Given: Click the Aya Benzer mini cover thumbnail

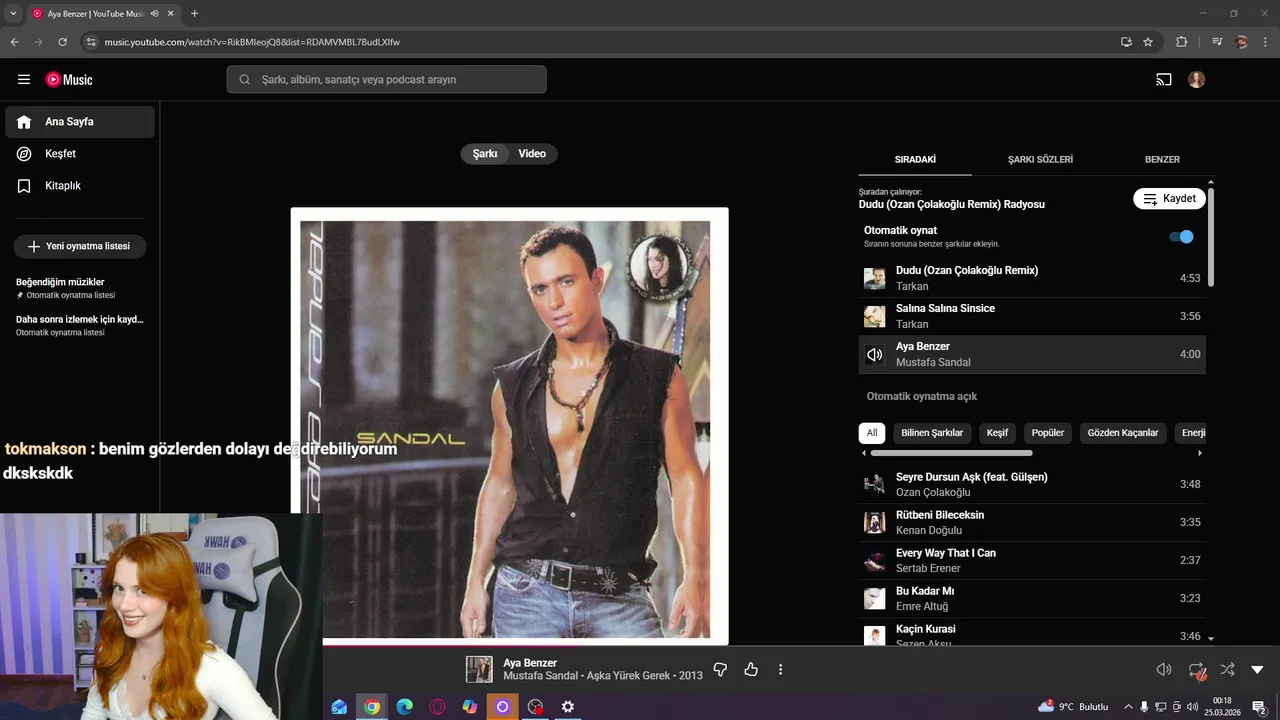Looking at the screenshot, I should point(479,669).
